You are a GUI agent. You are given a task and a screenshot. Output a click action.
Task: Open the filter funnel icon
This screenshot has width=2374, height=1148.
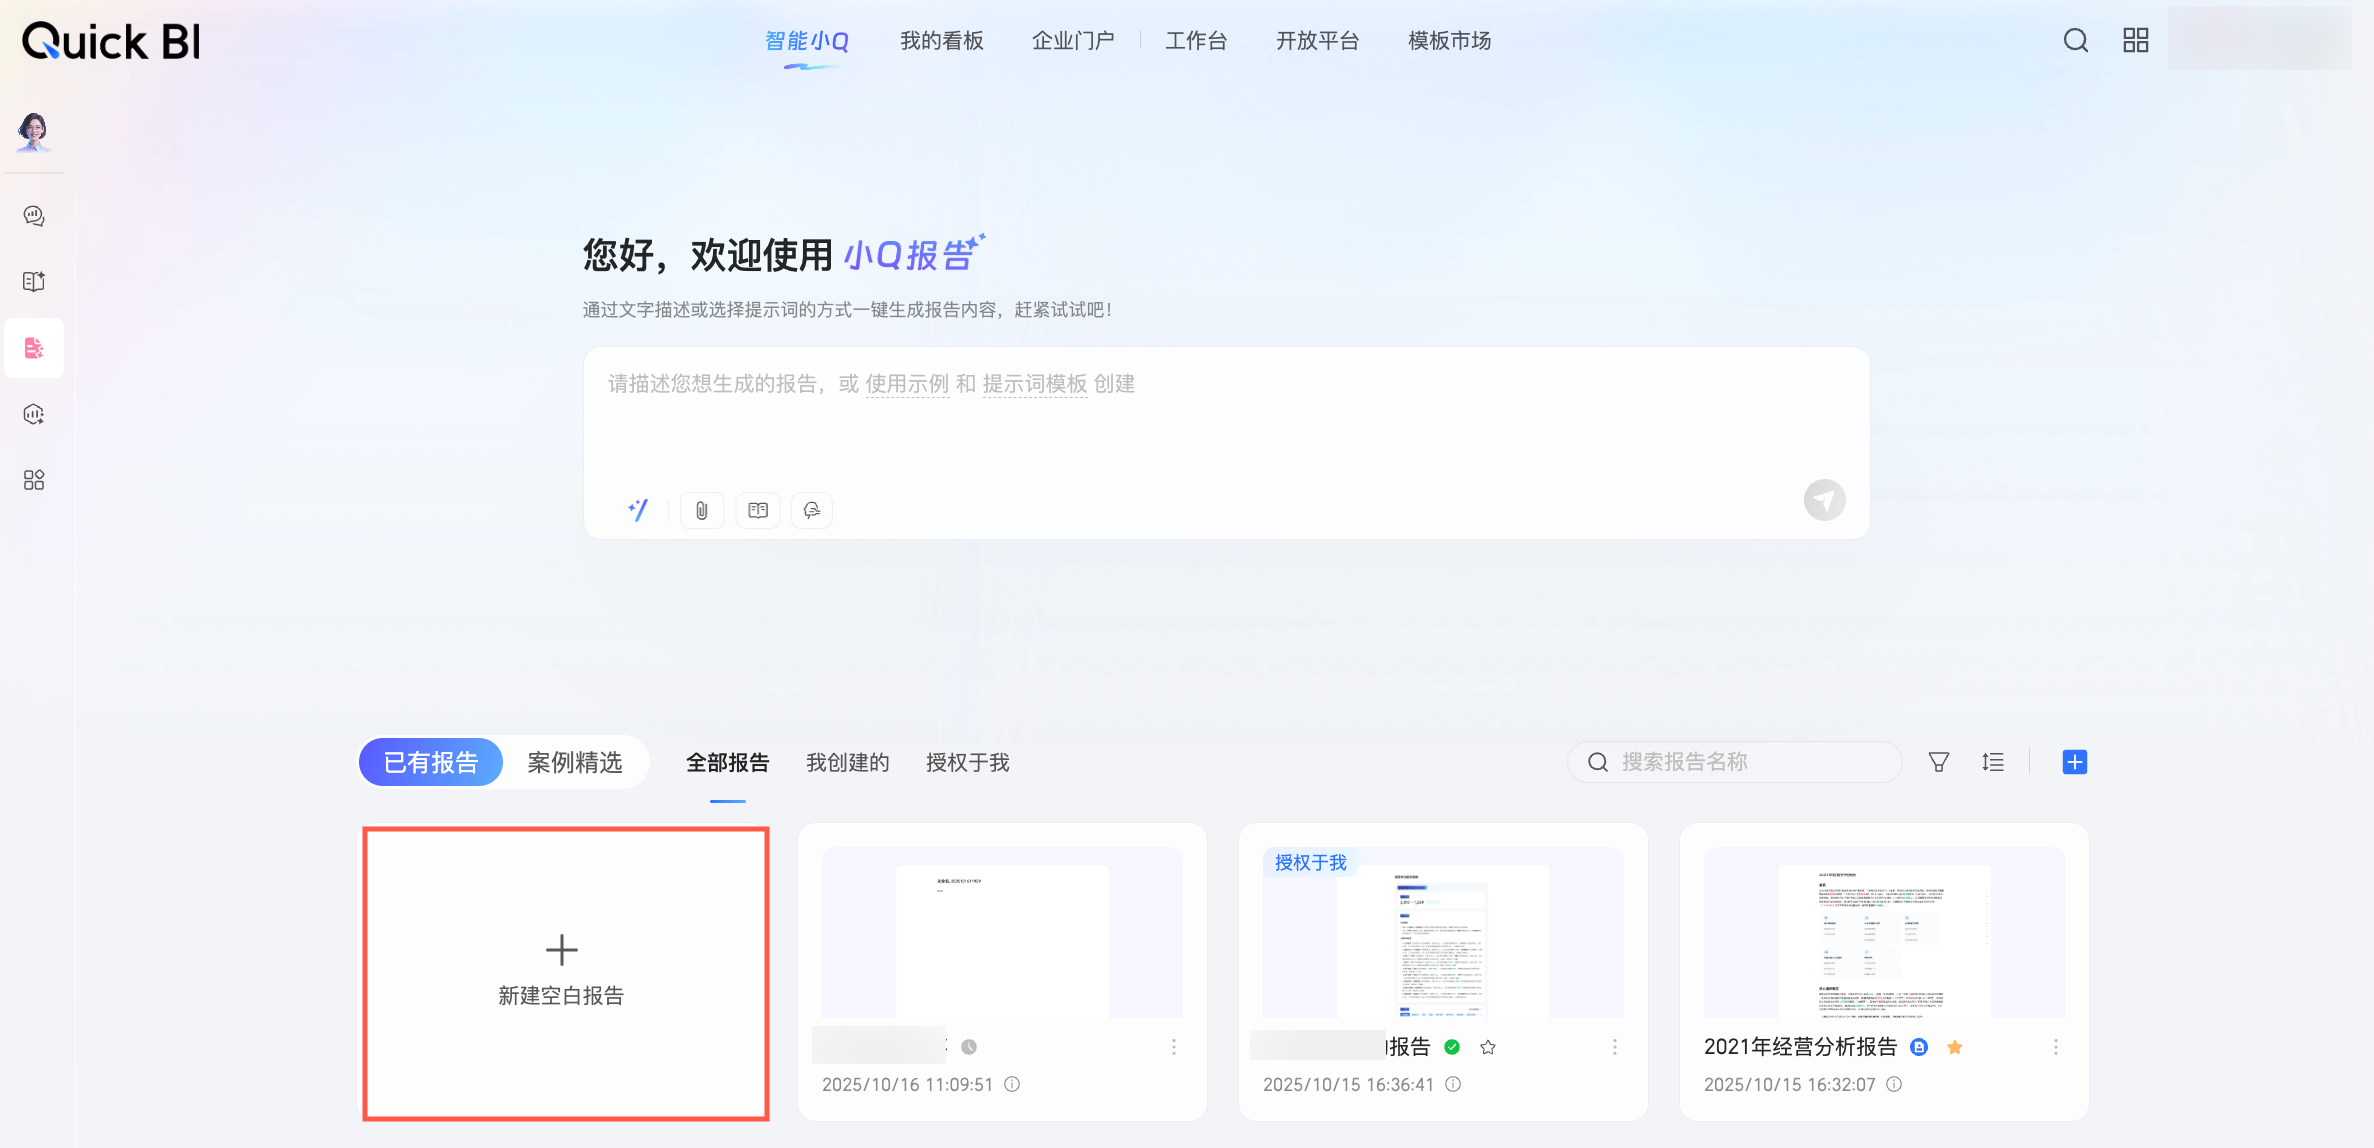pyautogui.click(x=1938, y=762)
